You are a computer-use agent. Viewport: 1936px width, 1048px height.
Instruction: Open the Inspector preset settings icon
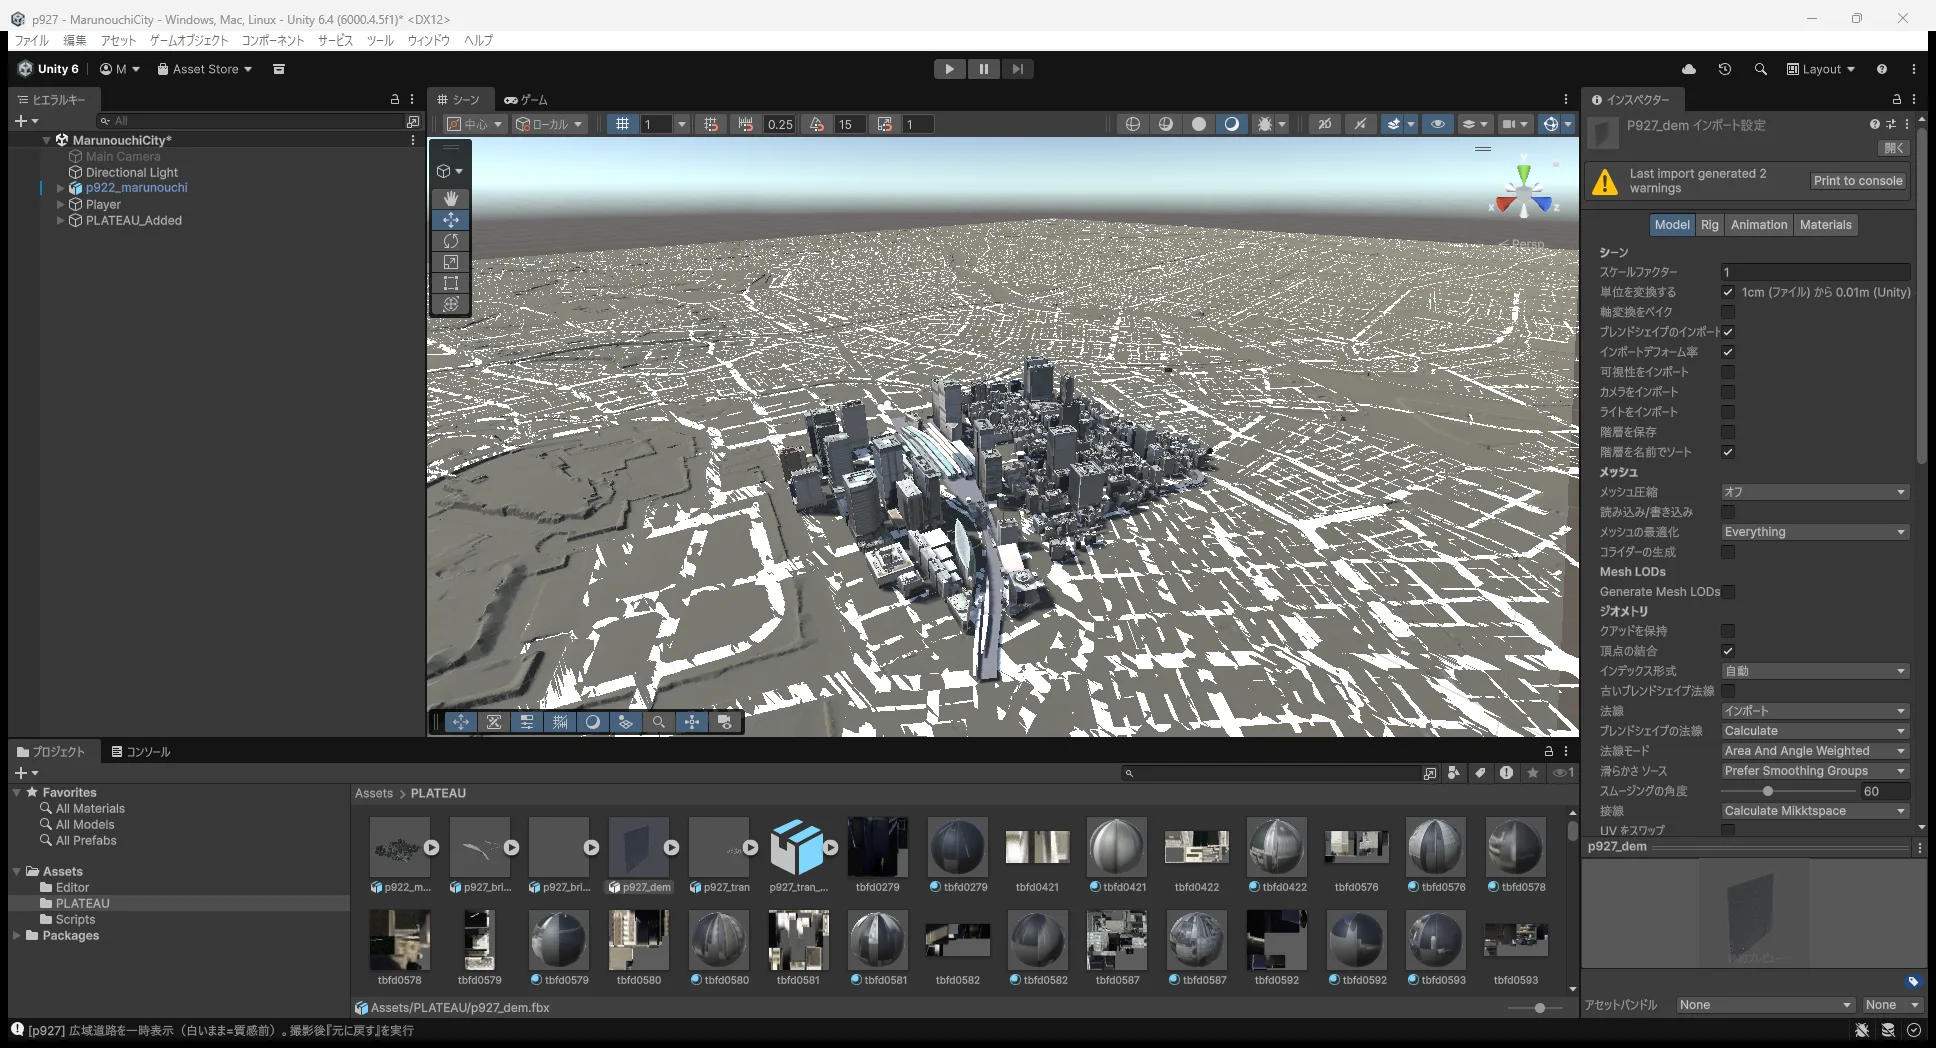1891,124
